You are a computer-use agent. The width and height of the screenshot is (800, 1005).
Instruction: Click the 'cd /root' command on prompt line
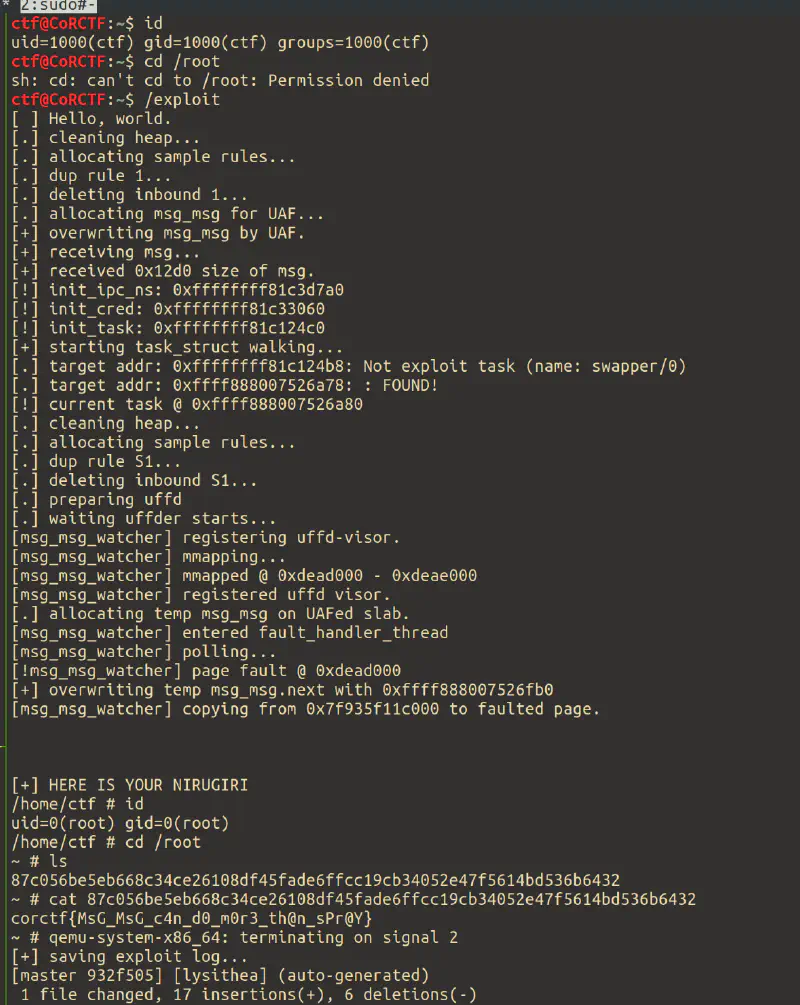coord(182,62)
